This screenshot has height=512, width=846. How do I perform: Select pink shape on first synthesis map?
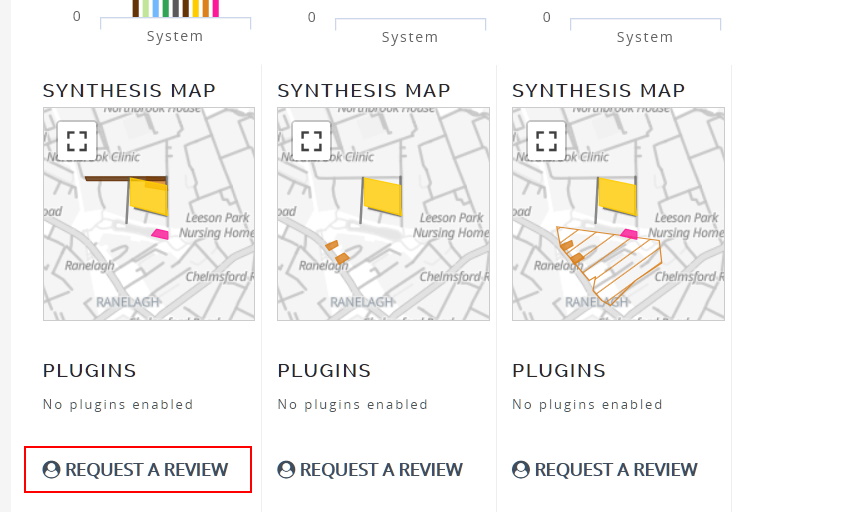point(160,234)
